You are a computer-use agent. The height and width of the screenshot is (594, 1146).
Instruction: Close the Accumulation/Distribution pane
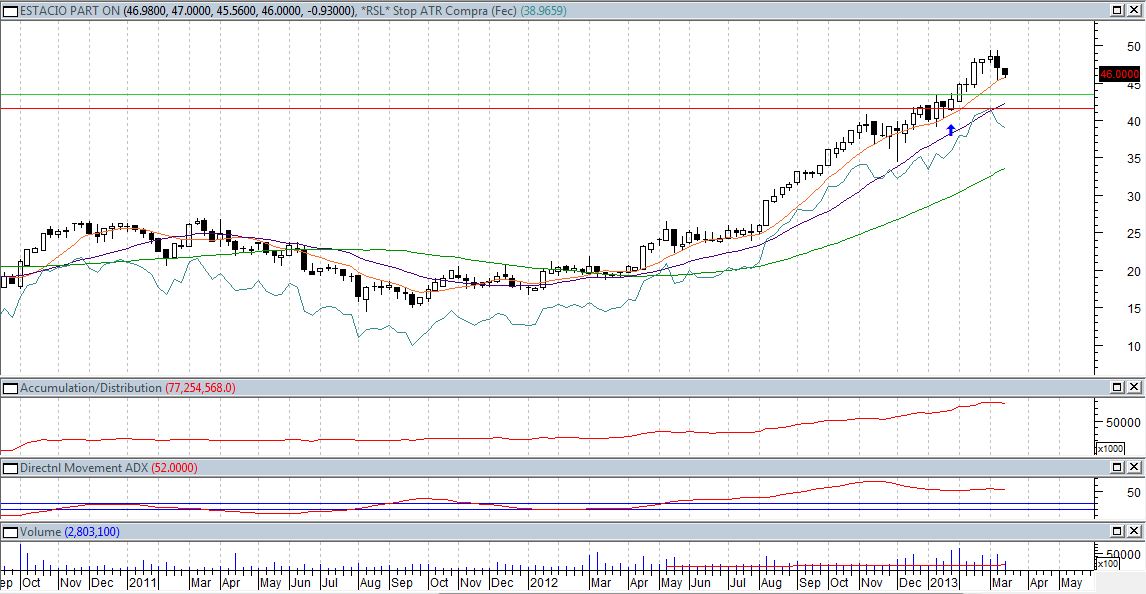(1136, 387)
